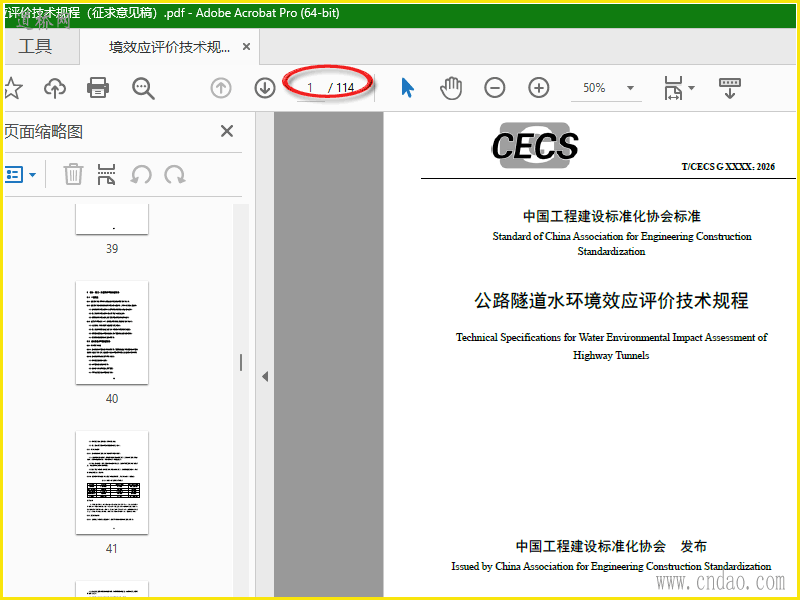Screen dimensions: 800x600
Task: Close the 境效应评价技术规 document tab
Action: tap(246, 47)
